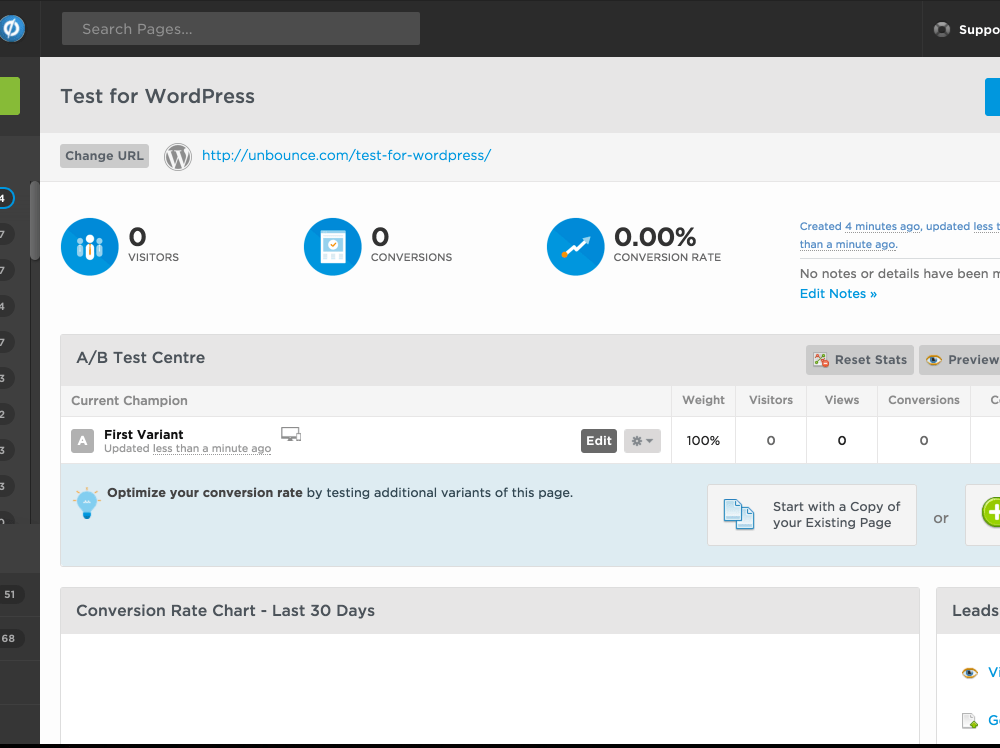Click the Conversion Rate chart icon
Image resolution: width=1000 pixels, height=748 pixels.
click(x=575, y=247)
